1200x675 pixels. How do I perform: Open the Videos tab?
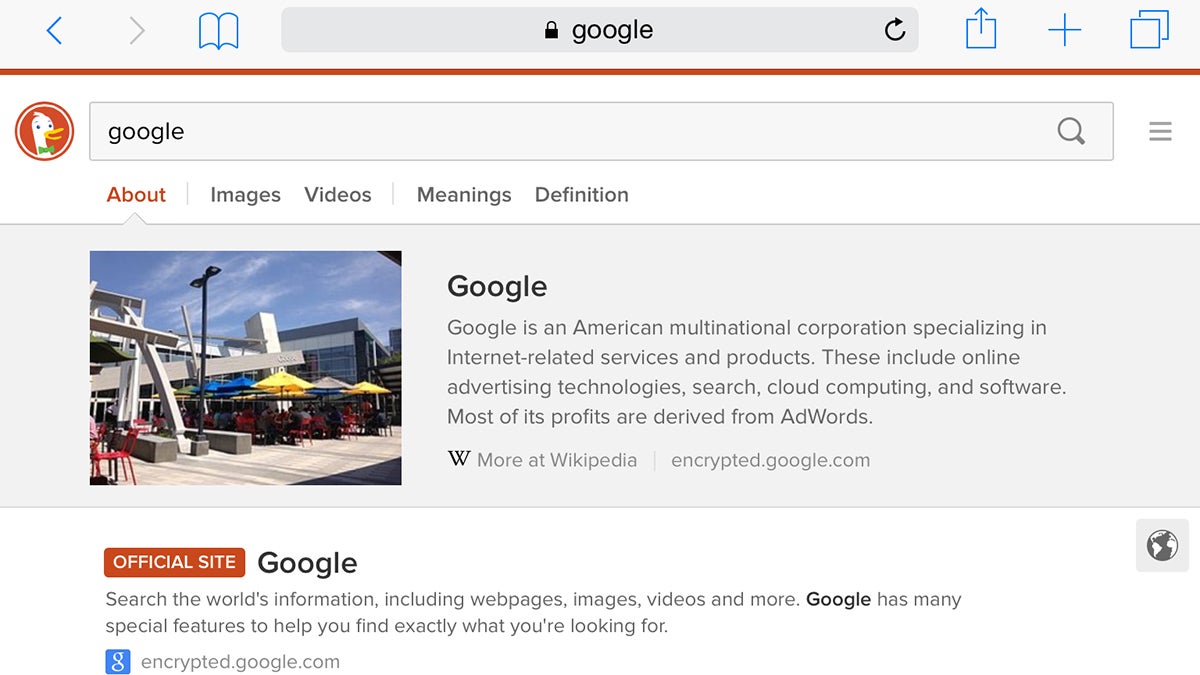(x=338, y=195)
